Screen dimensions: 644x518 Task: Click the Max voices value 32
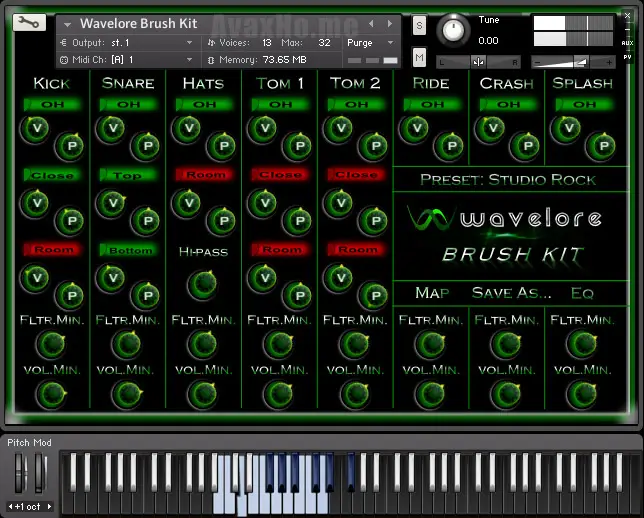click(x=324, y=43)
